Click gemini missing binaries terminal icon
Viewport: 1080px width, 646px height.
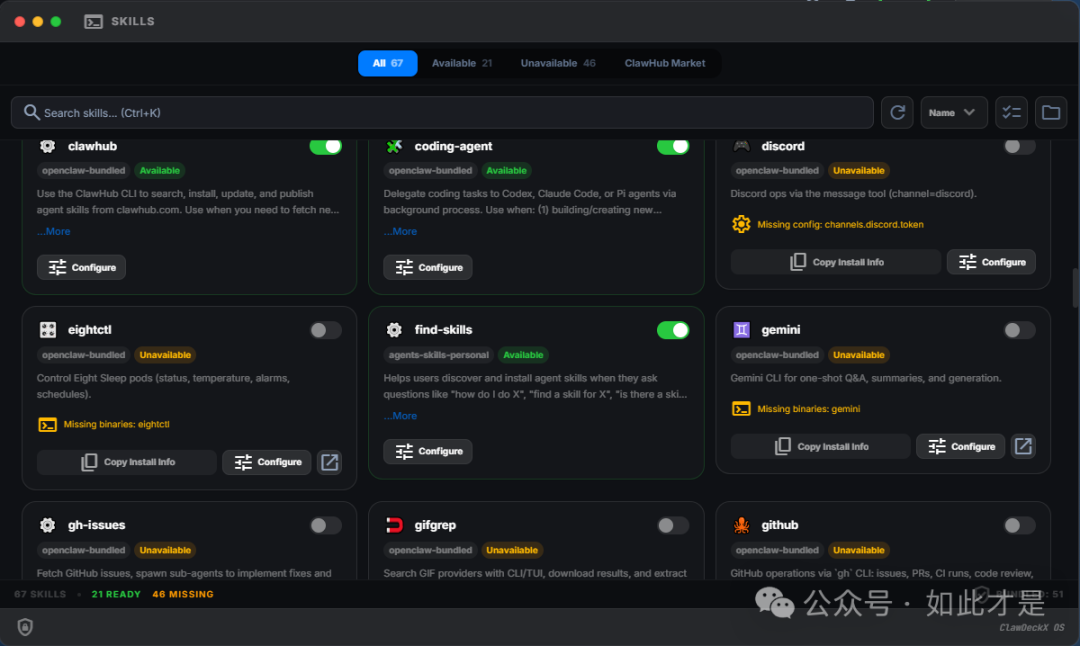pos(741,409)
